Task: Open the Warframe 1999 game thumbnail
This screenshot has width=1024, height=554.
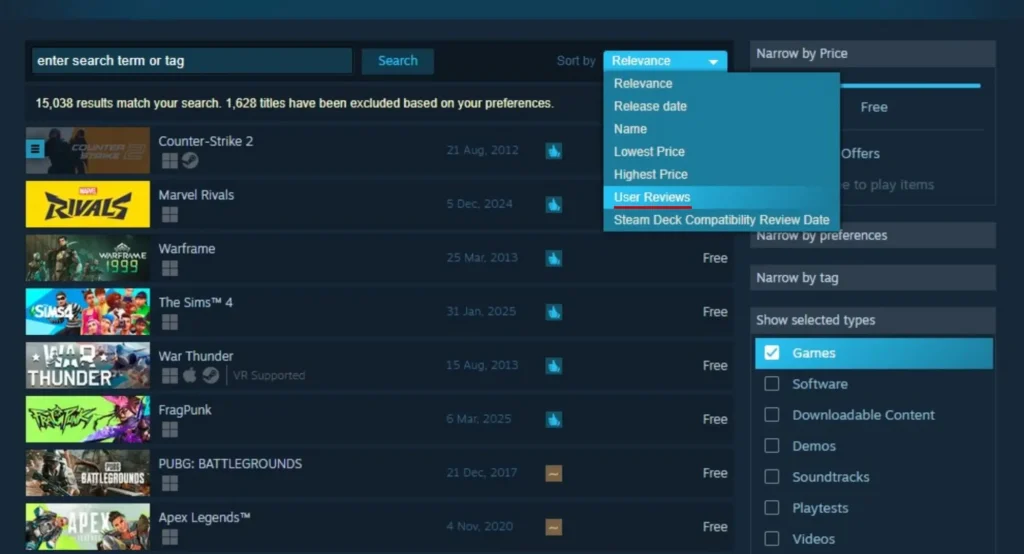Action: 88,258
